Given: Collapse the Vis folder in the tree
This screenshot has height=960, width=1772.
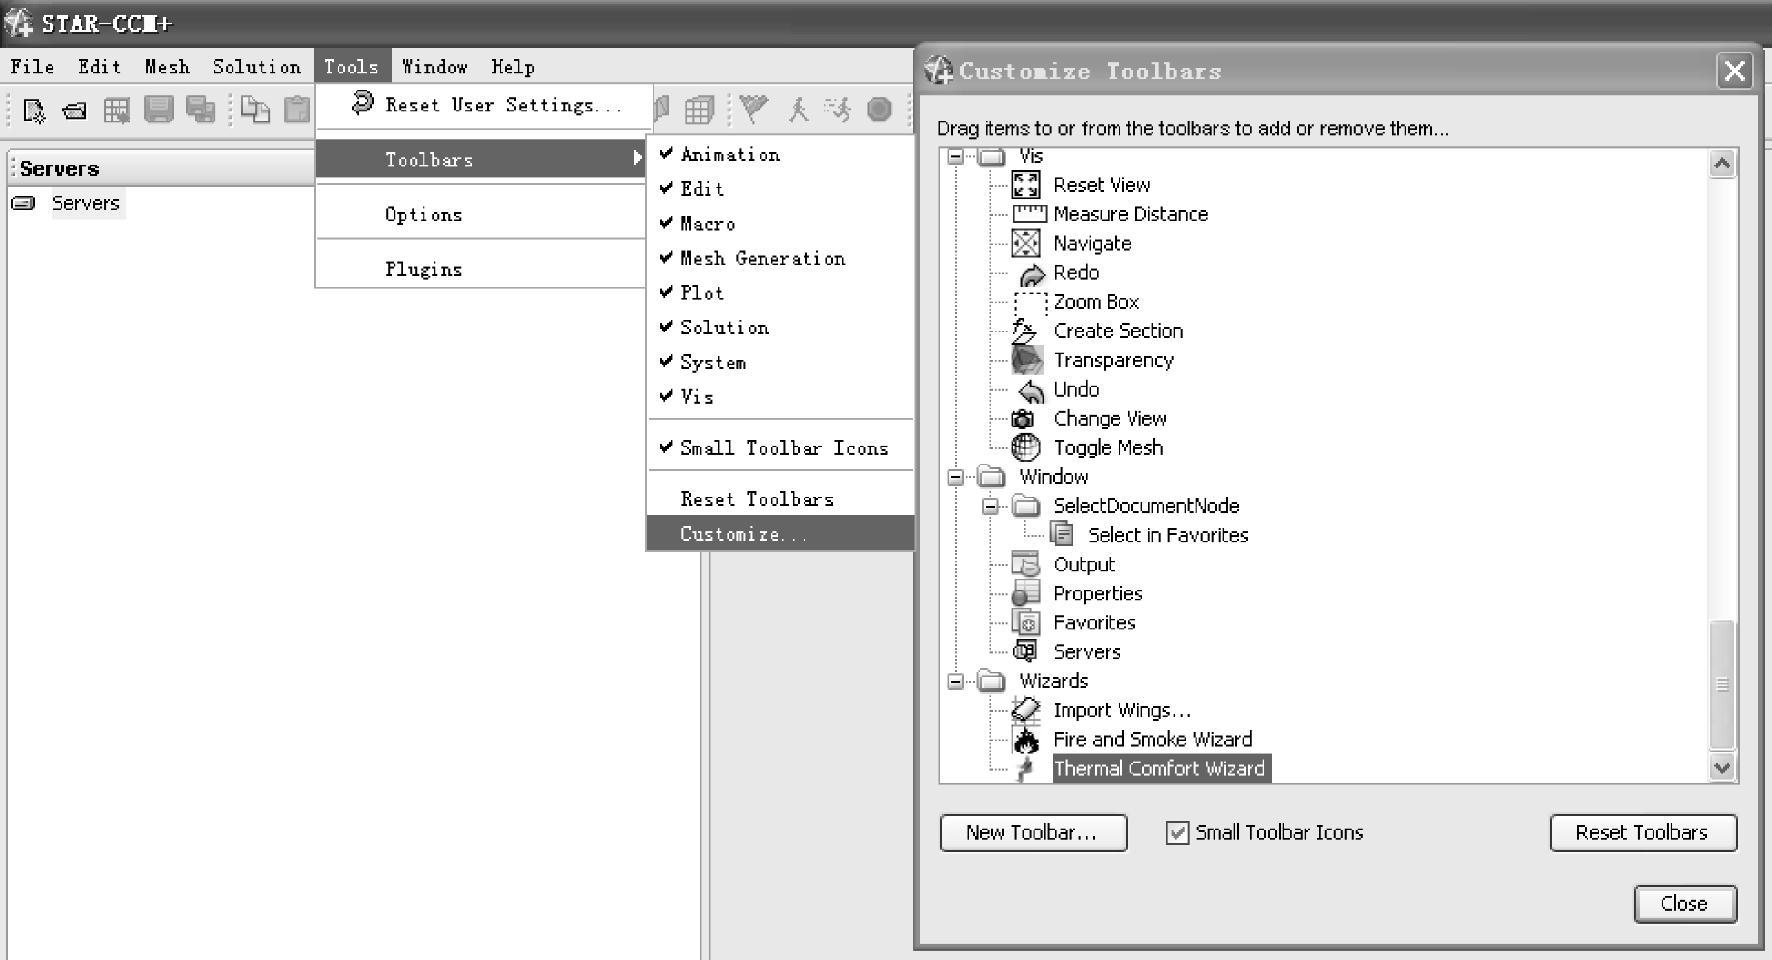Looking at the screenshot, I should (956, 157).
